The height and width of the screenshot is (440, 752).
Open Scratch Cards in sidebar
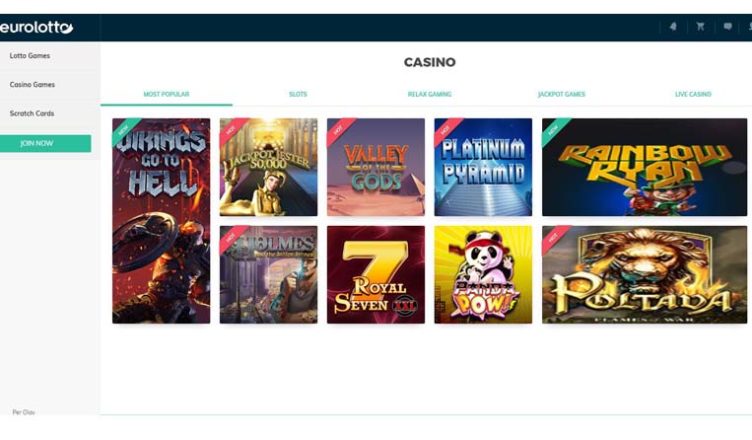click(32, 114)
